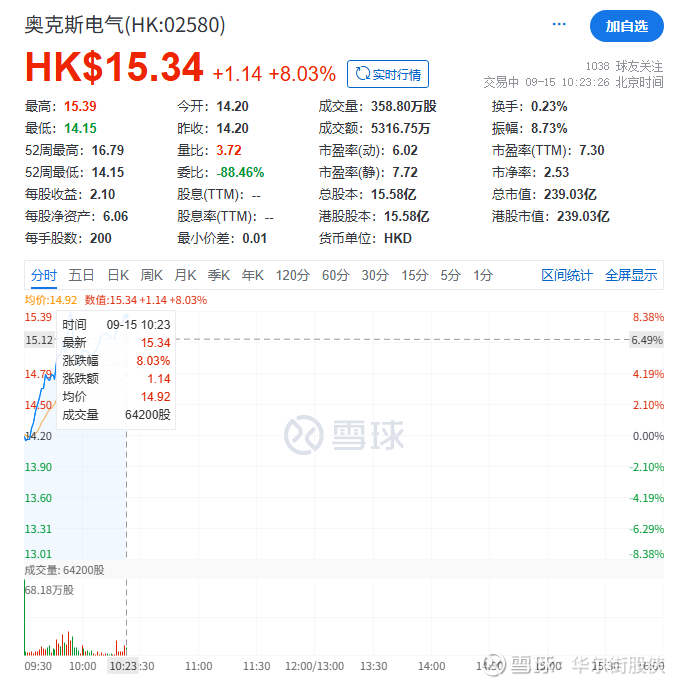Image resolution: width=685 pixels, height=686 pixels.
Task: Click the 市盈率(动) value 6.02
Action: [405, 150]
